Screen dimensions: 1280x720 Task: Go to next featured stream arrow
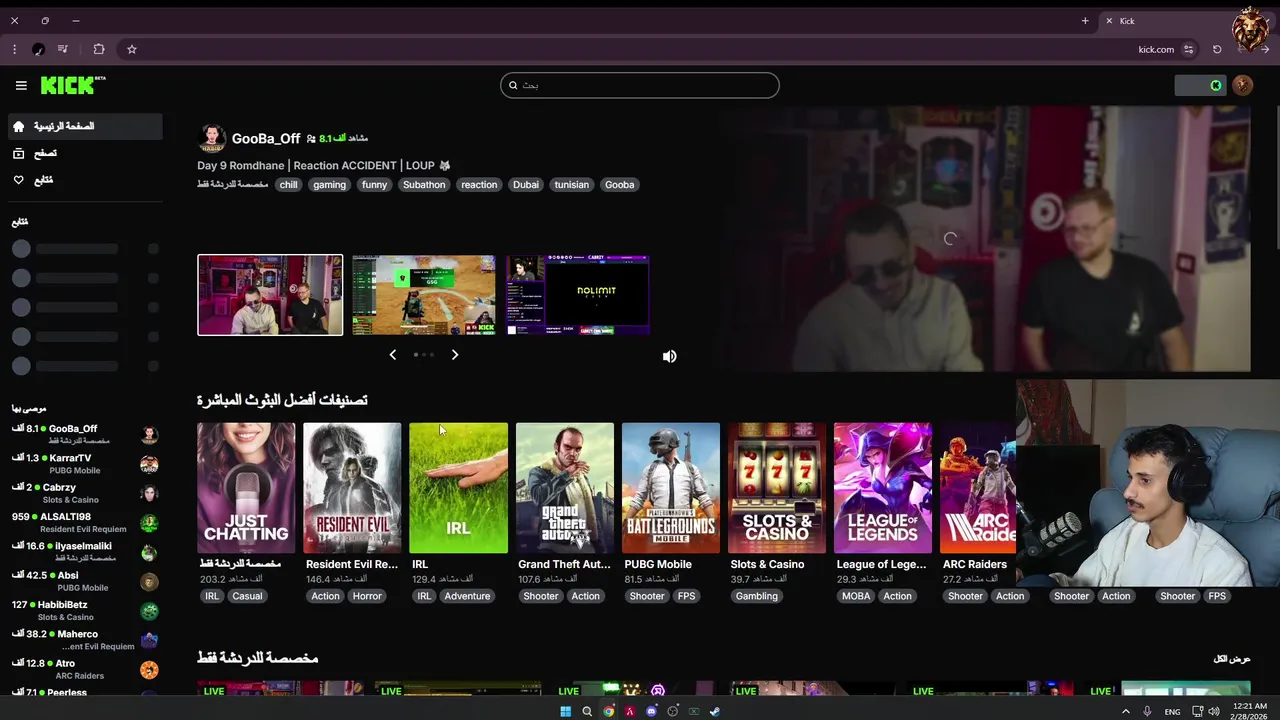point(455,354)
